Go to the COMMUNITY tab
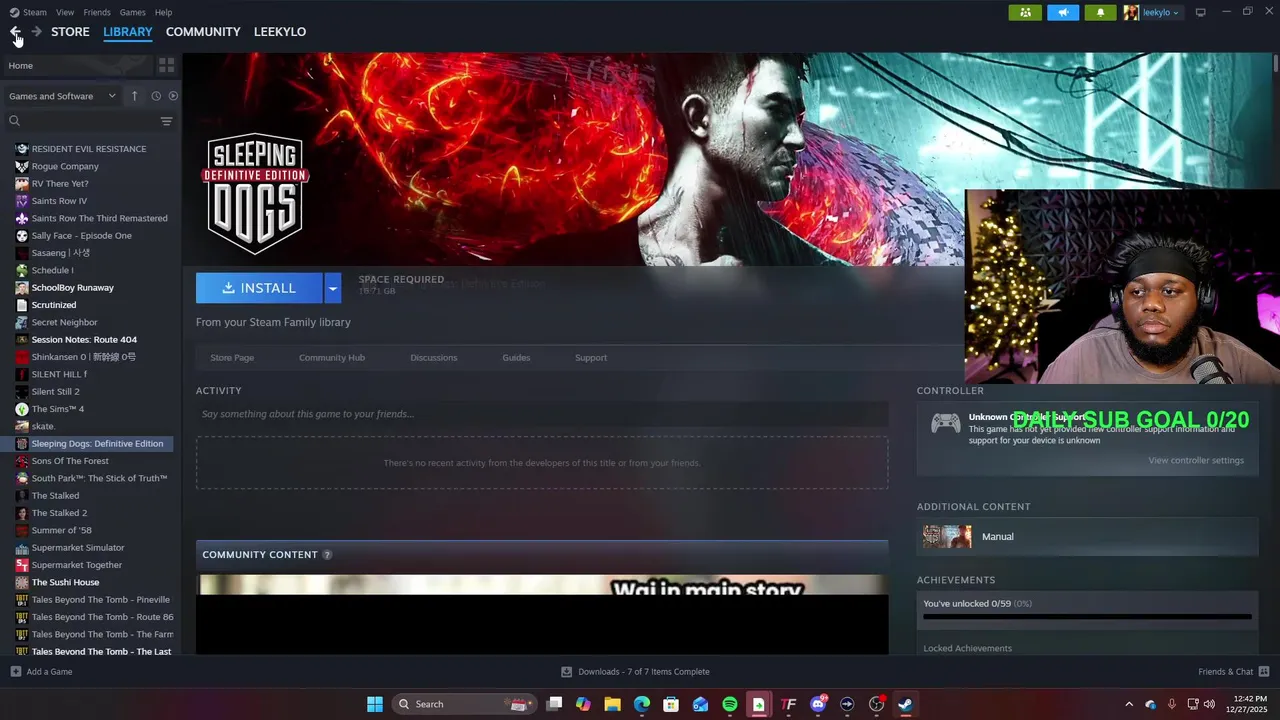 [203, 32]
